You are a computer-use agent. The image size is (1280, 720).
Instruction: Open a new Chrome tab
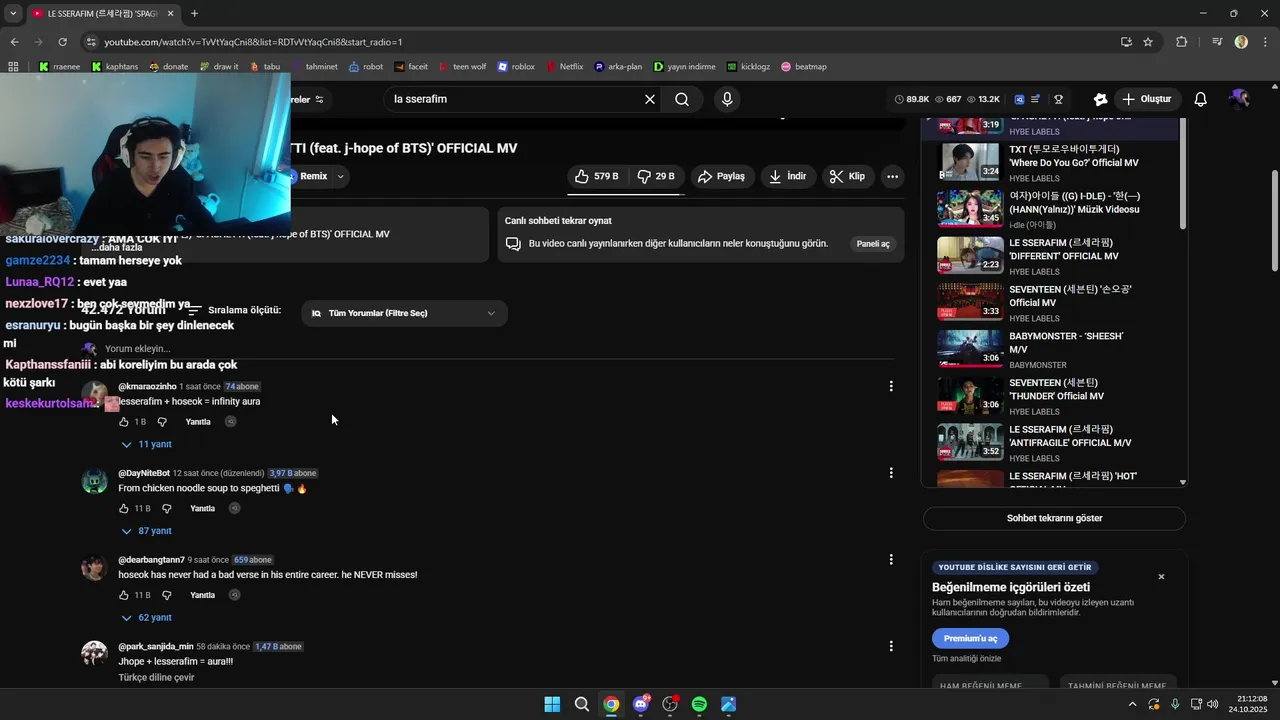(194, 14)
